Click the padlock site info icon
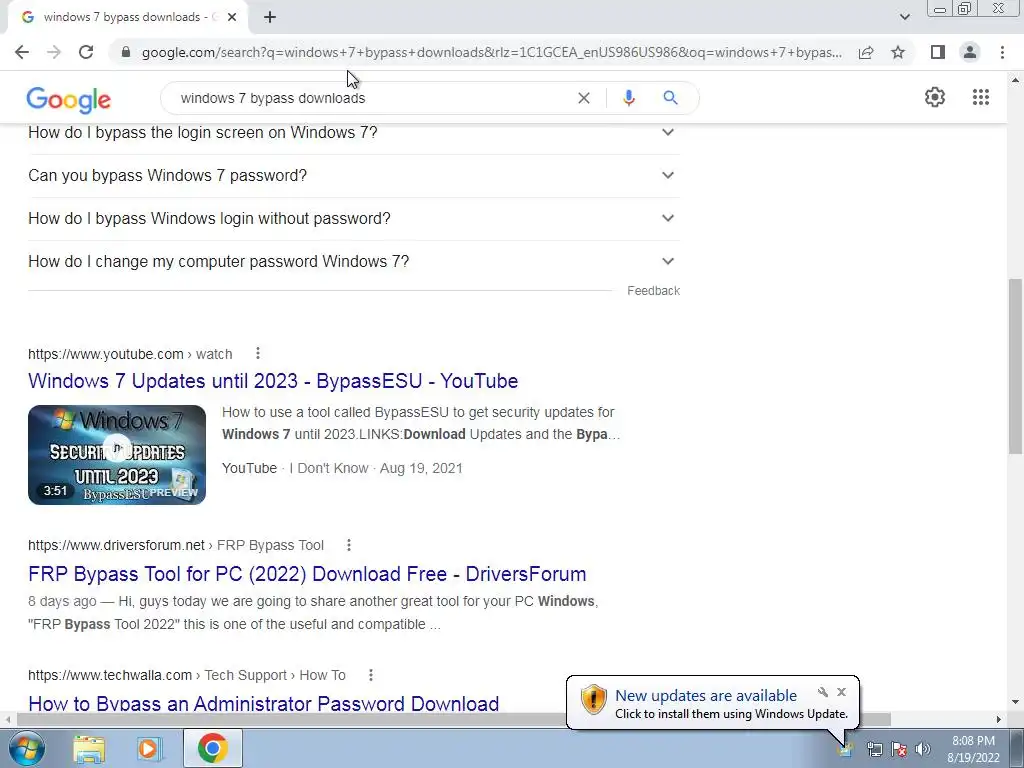 coord(126,52)
